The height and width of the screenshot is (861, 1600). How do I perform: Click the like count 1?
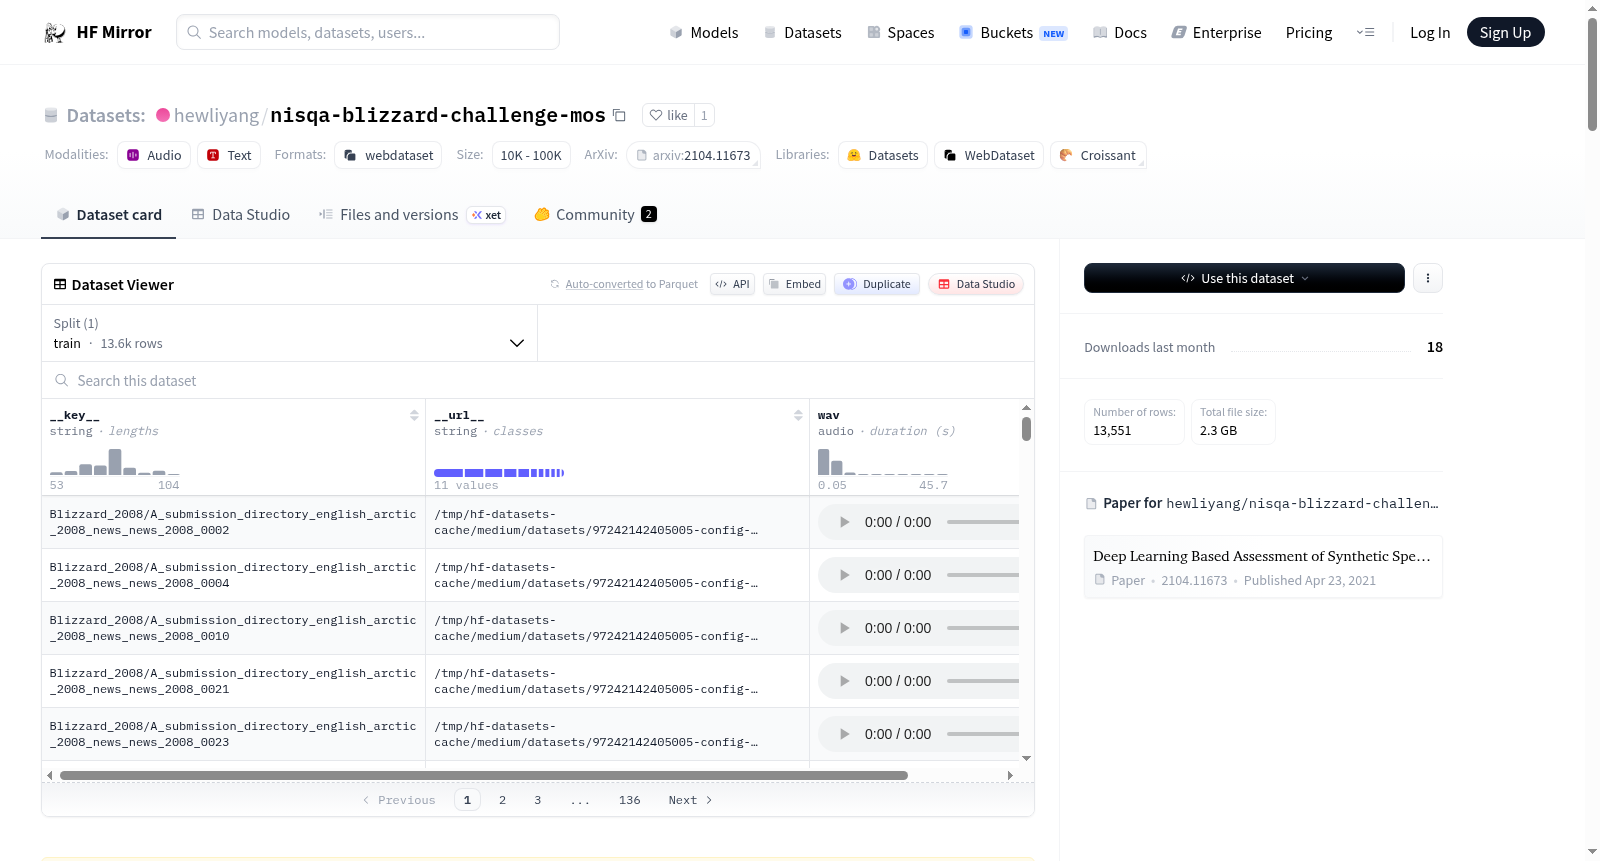coord(704,115)
